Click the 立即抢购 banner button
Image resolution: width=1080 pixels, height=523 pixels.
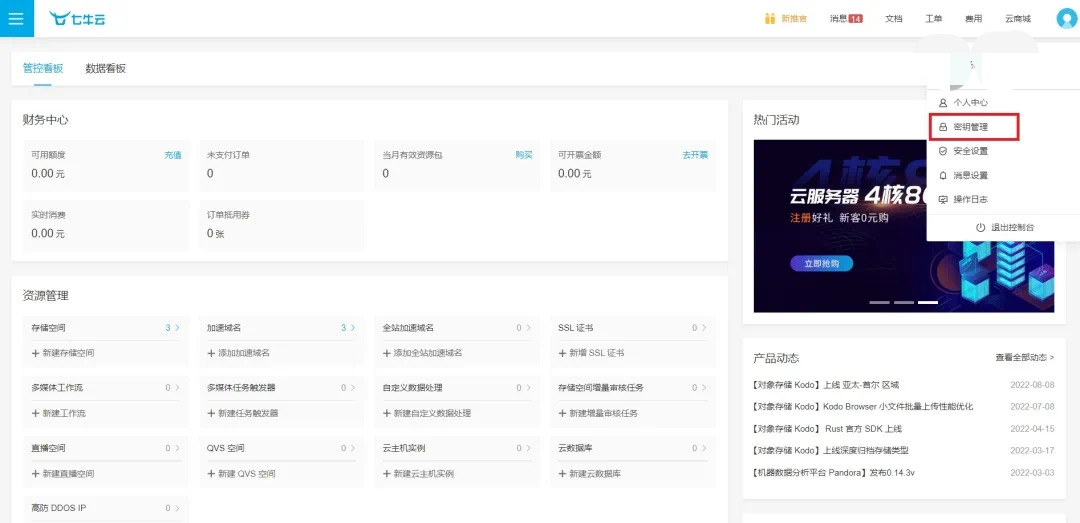click(819, 264)
